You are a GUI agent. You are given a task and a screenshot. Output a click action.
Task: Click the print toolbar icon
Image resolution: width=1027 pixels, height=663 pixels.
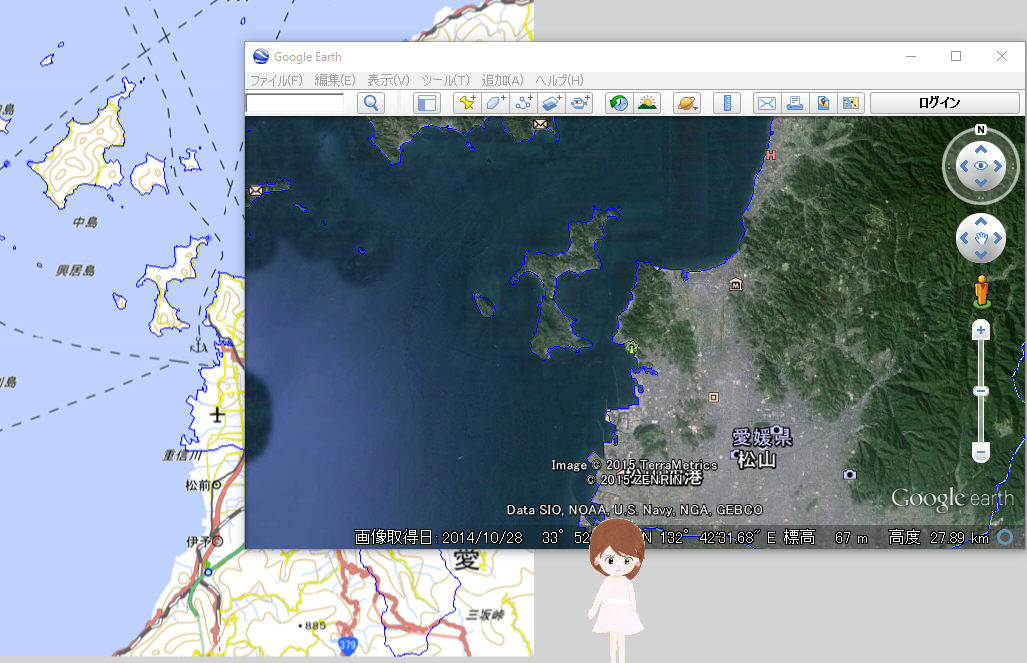click(795, 103)
